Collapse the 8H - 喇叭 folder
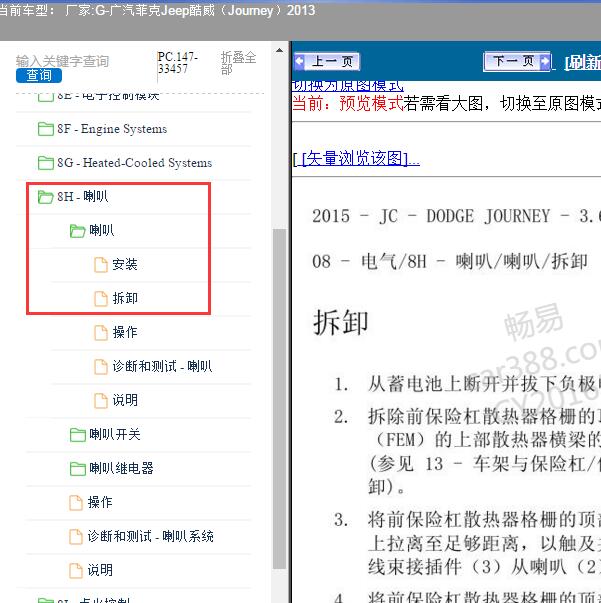This screenshot has height=603, width=601. click(x=82, y=197)
